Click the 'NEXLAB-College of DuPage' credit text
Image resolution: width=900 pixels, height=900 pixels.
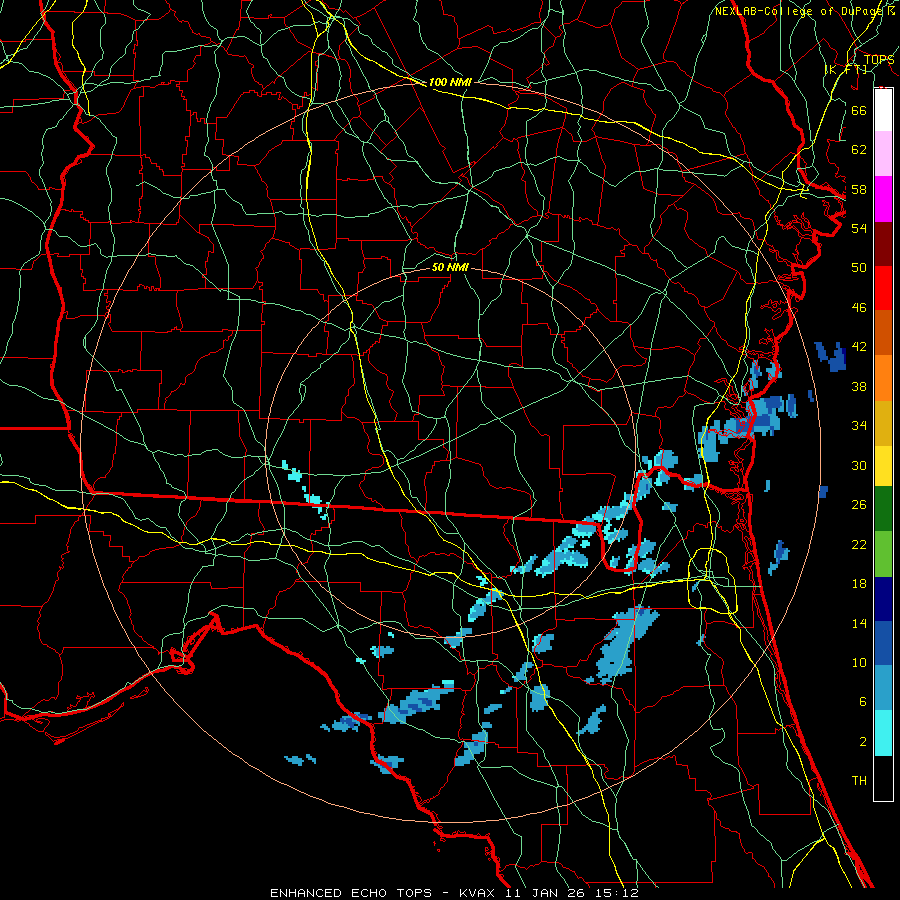pos(798,11)
